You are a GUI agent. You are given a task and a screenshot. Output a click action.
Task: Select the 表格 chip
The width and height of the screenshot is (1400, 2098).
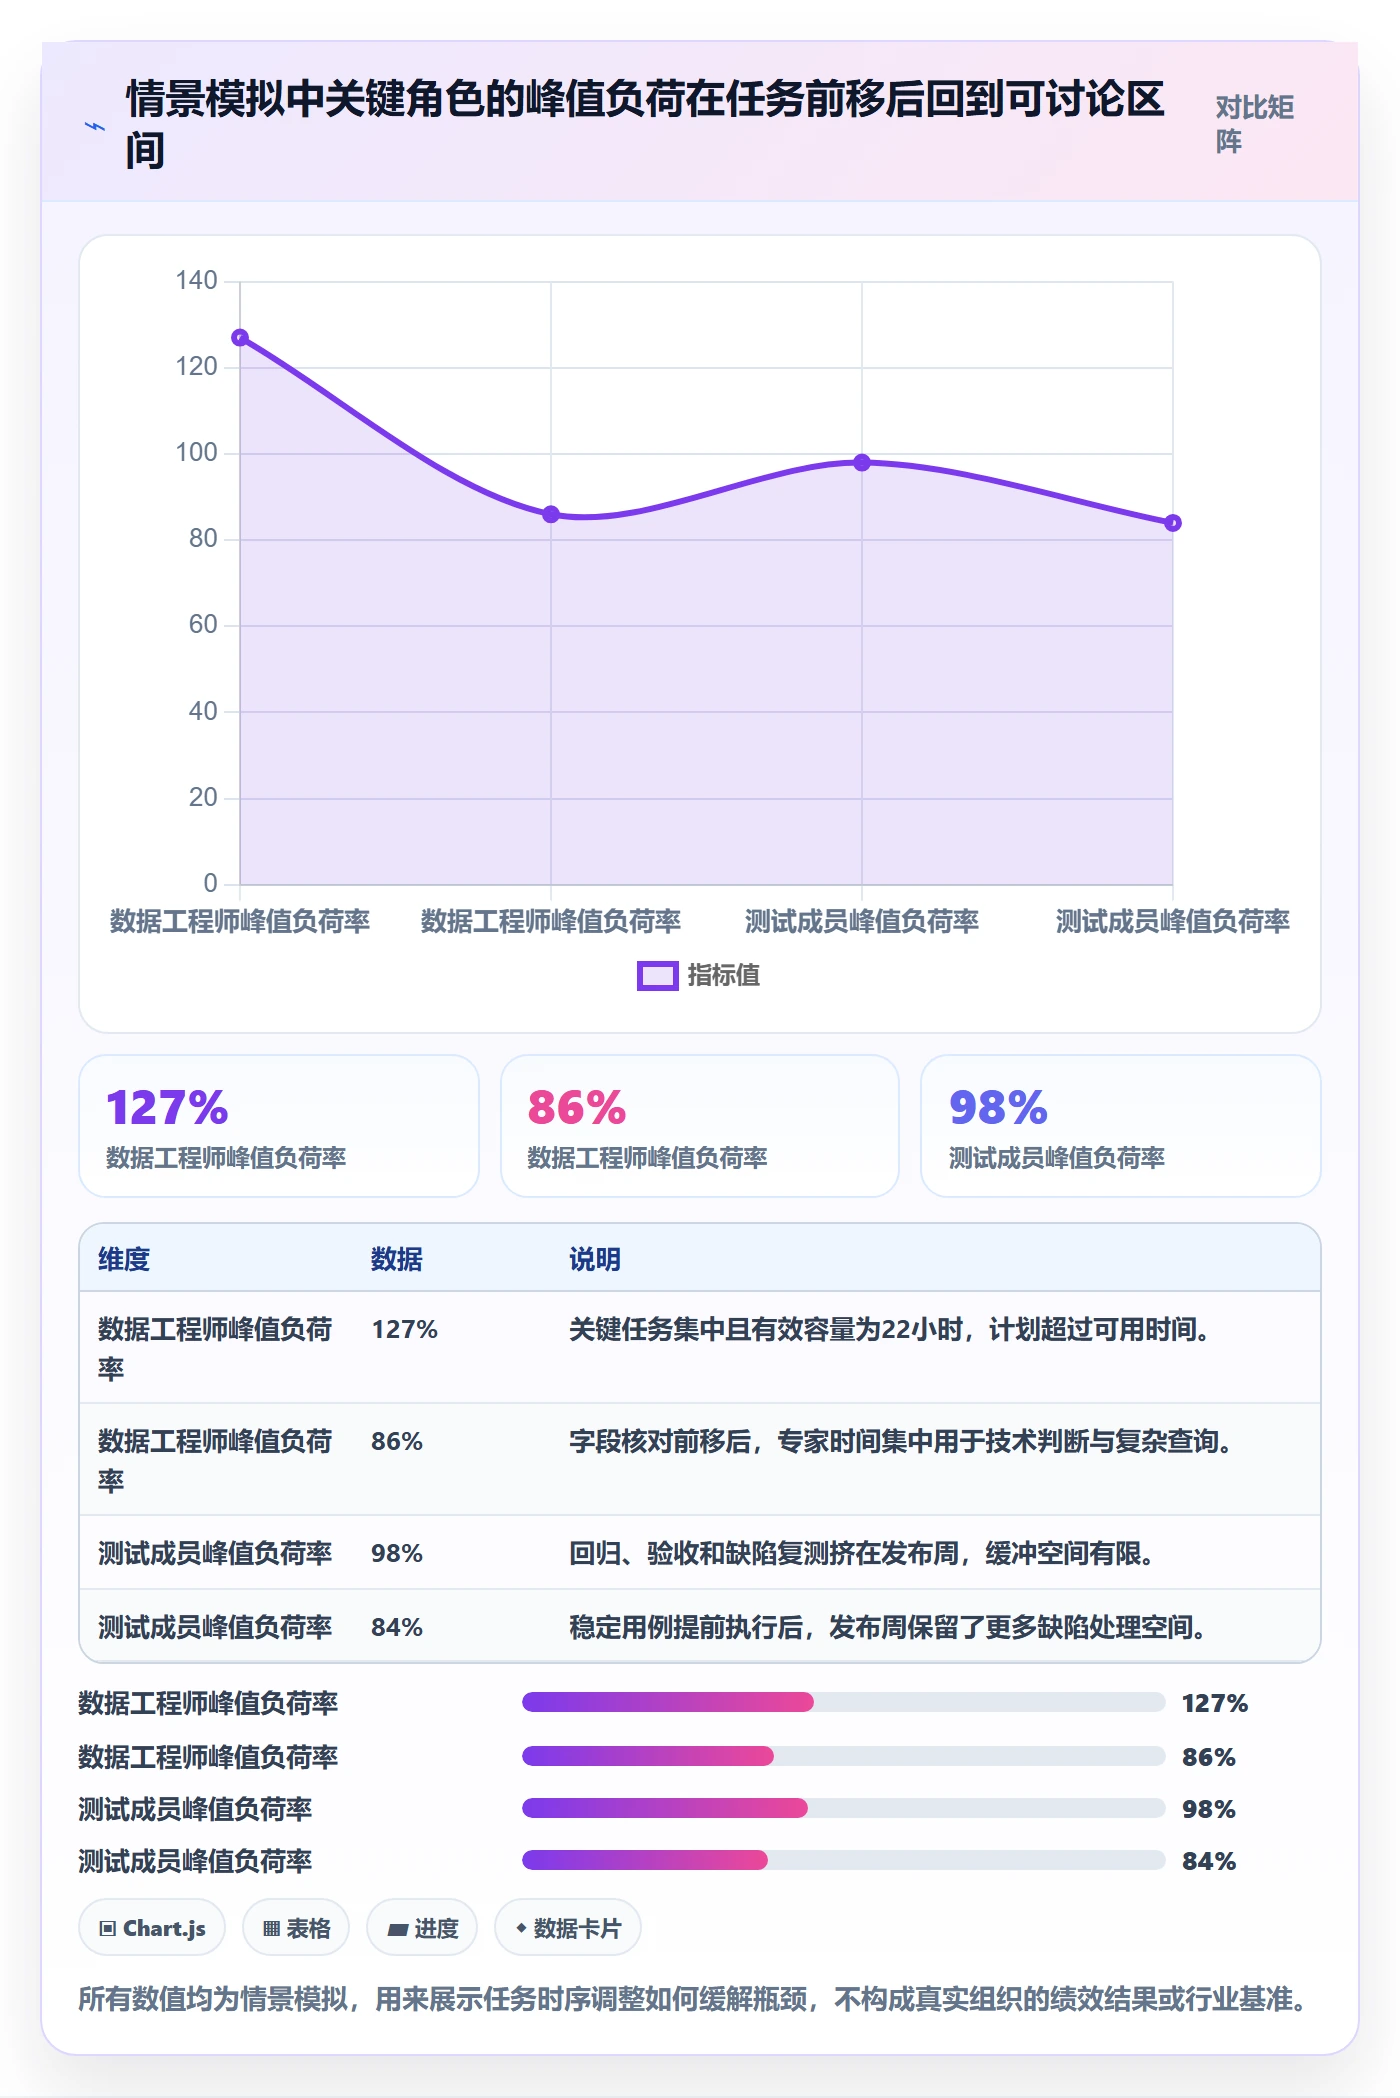(x=296, y=1928)
